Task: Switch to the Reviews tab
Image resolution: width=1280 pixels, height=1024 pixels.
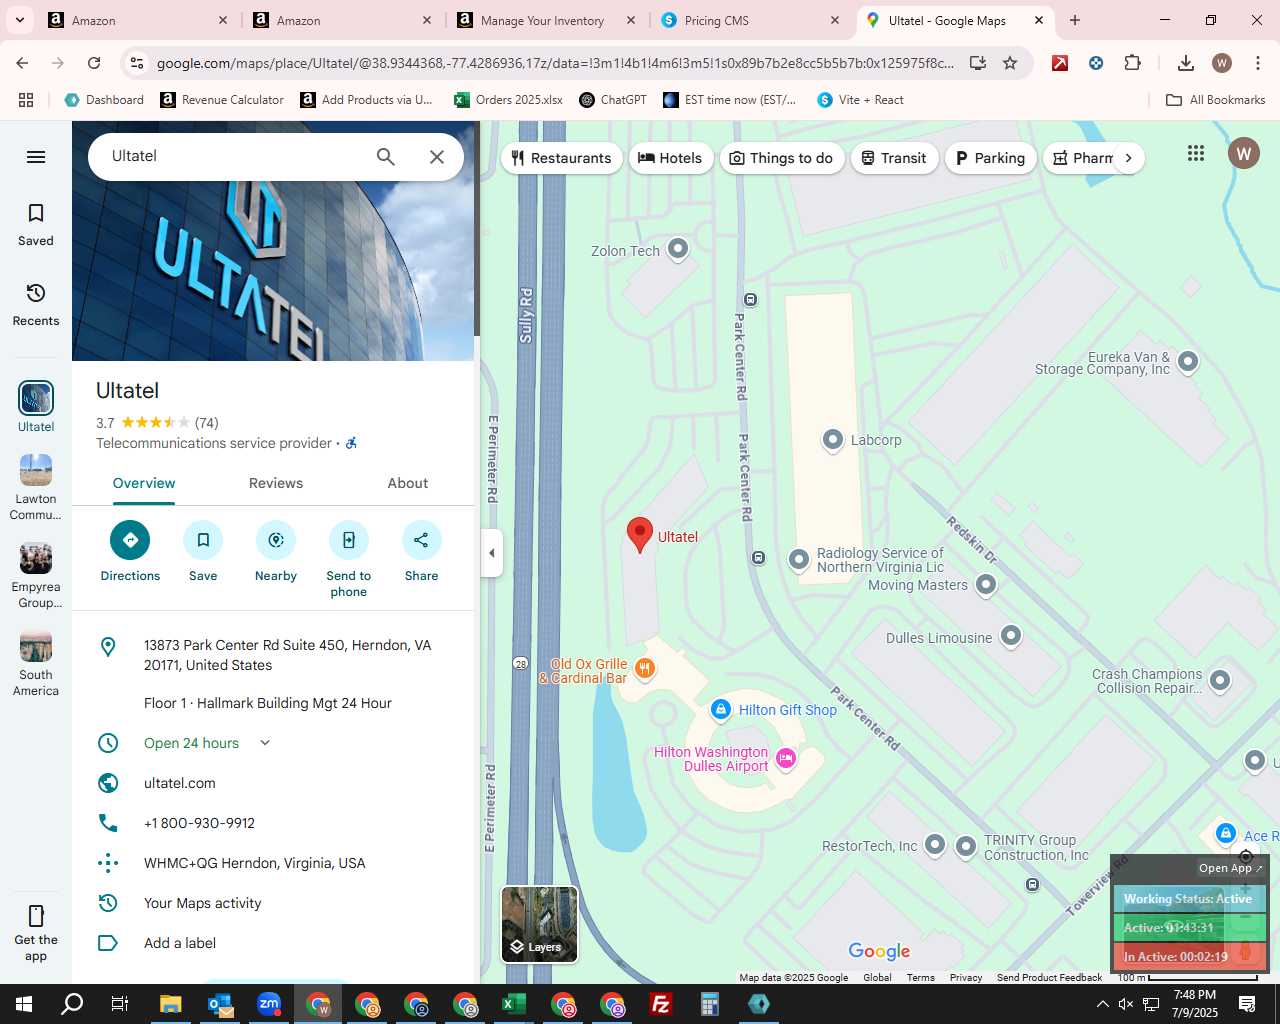Action: coord(276,483)
